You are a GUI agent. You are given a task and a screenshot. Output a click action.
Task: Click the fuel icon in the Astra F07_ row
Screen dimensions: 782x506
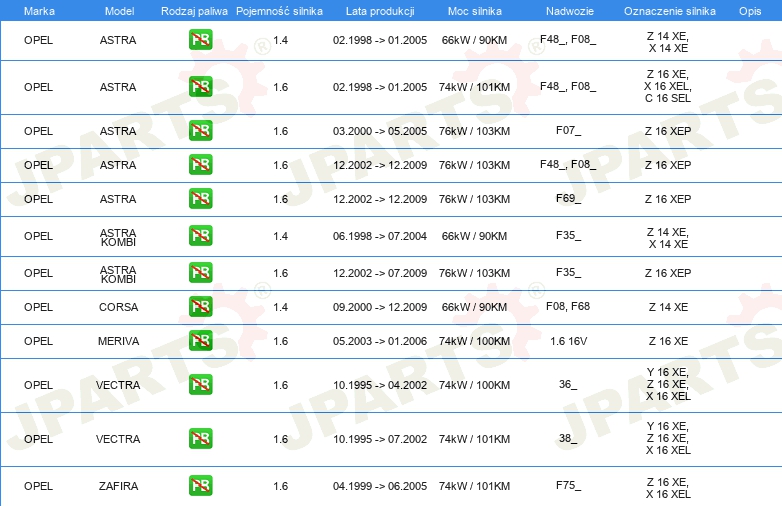[x=200, y=131]
